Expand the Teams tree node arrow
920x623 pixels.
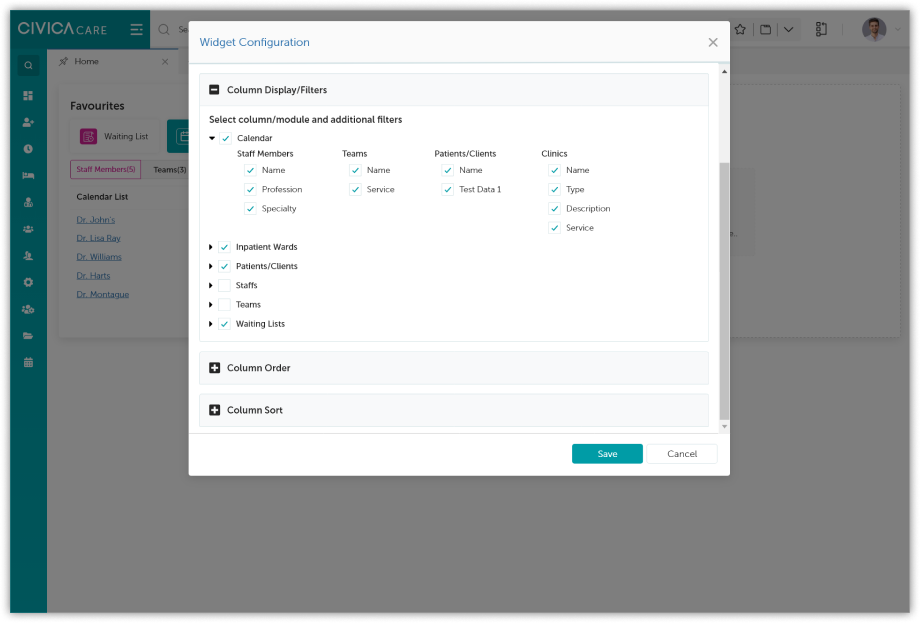(211, 305)
